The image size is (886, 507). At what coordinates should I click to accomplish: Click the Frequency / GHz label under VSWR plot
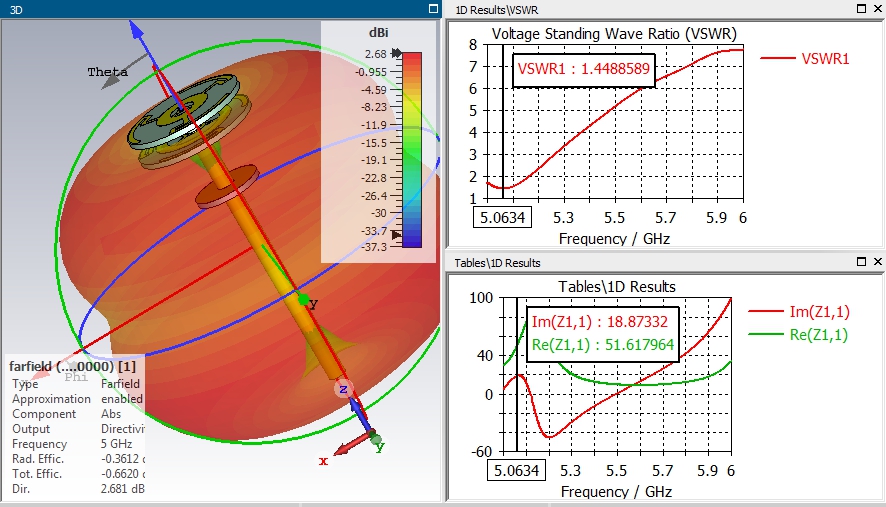point(614,239)
